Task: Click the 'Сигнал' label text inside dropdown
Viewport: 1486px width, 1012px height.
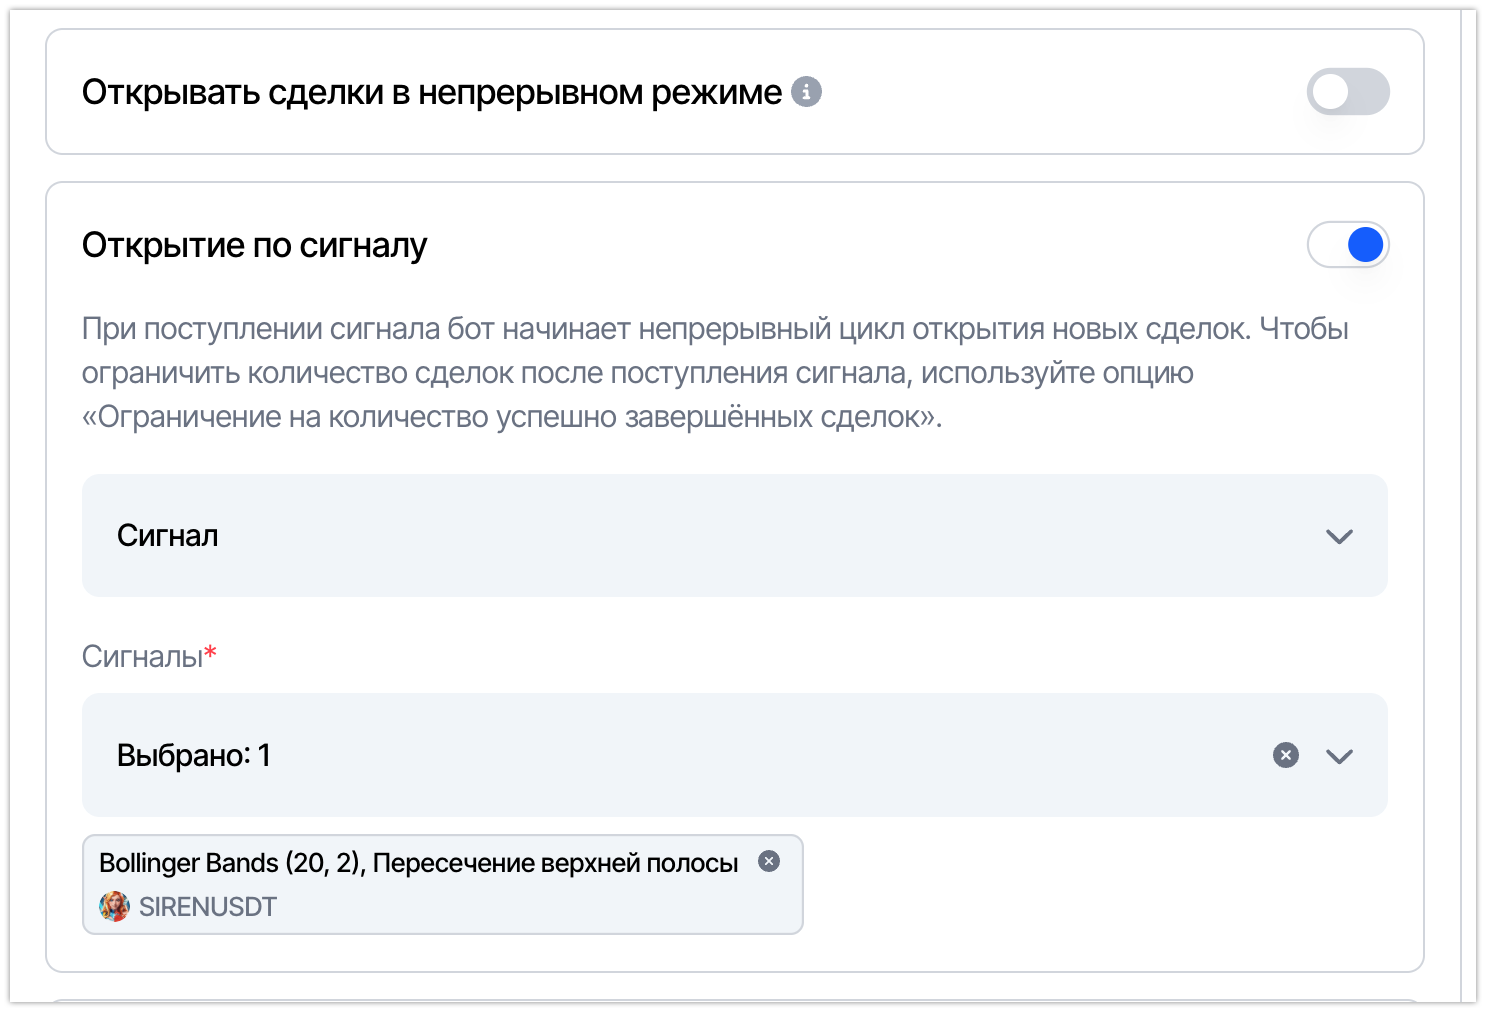Action: 168,536
